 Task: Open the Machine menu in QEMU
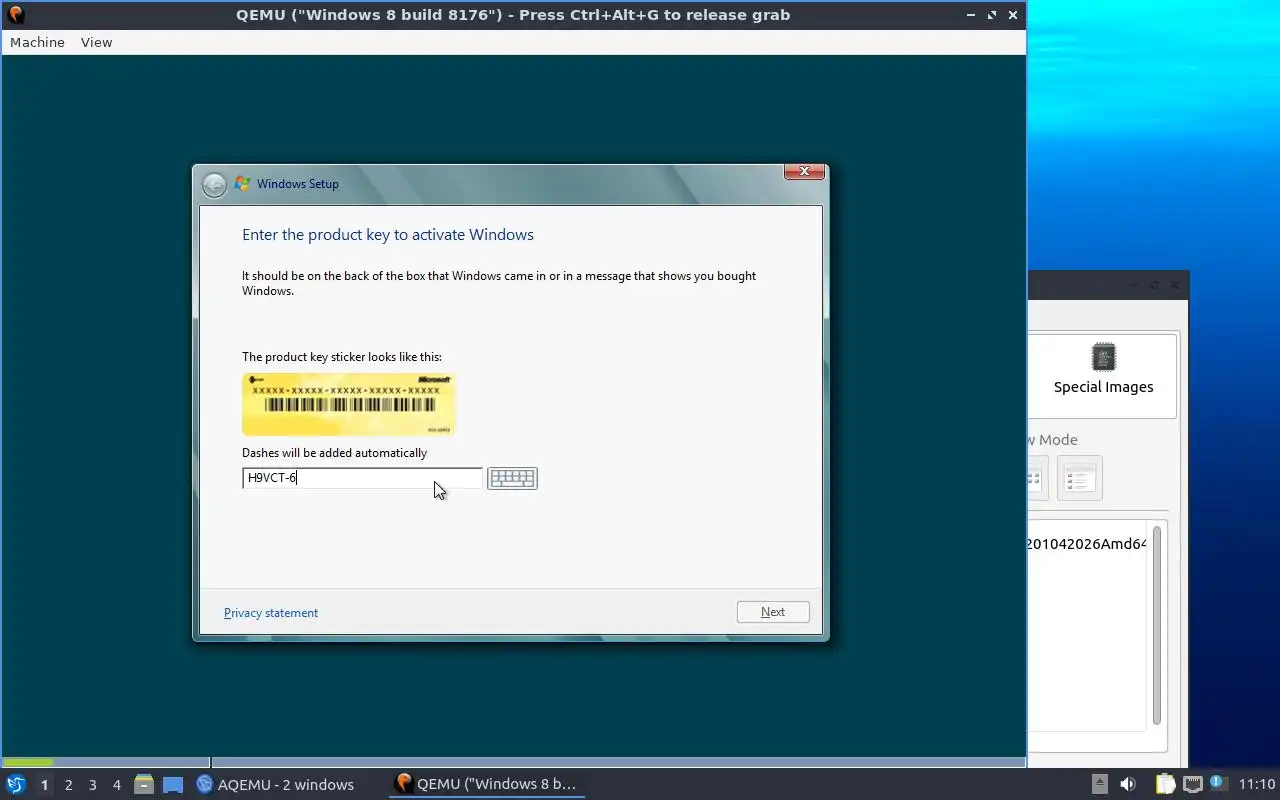[x=37, y=42]
